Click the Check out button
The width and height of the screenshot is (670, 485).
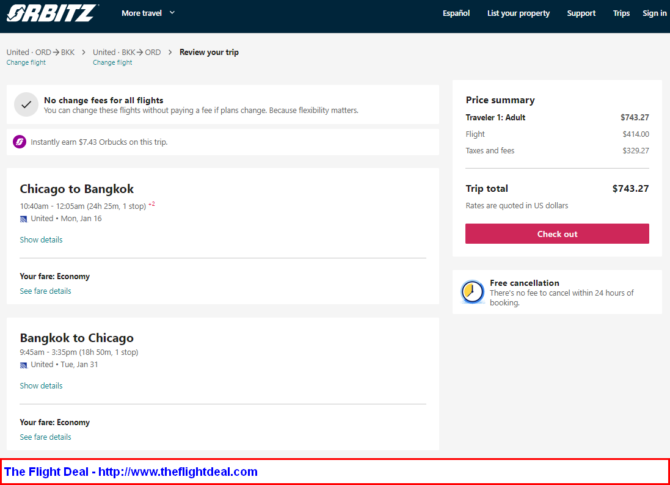[557, 234]
